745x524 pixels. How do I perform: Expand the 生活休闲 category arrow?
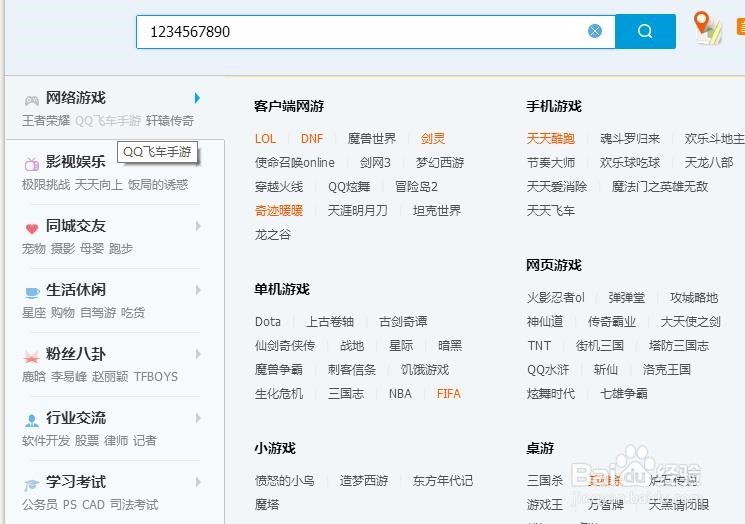(198, 290)
